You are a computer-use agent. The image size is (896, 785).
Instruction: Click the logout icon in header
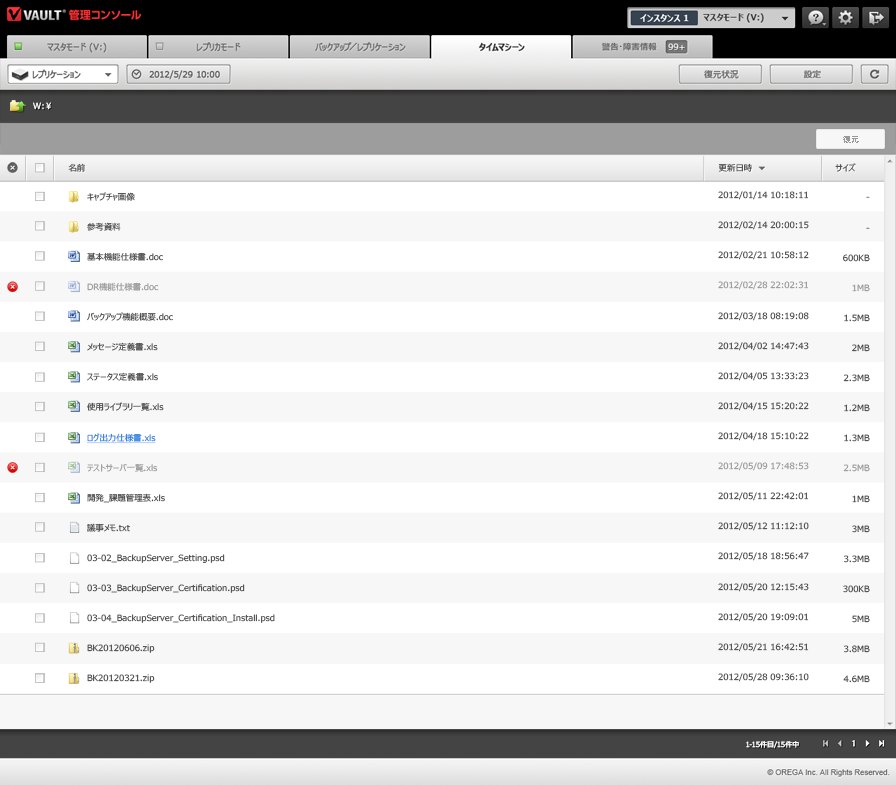coord(875,17)
